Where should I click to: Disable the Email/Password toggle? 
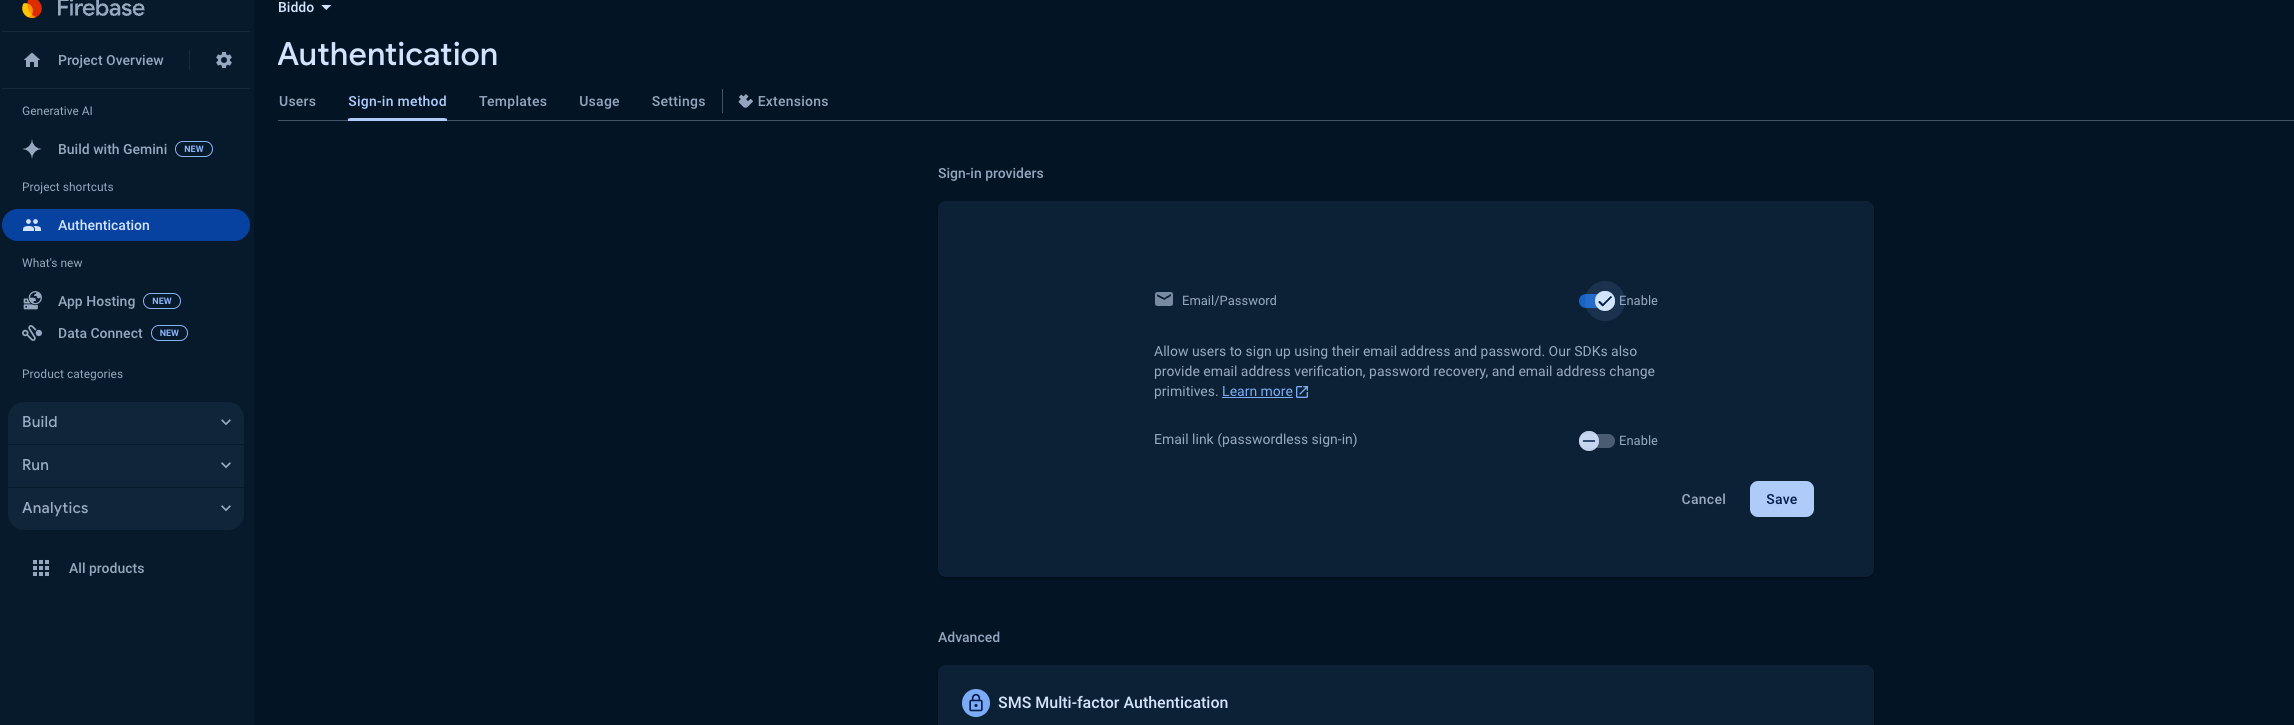point(1597,301)
